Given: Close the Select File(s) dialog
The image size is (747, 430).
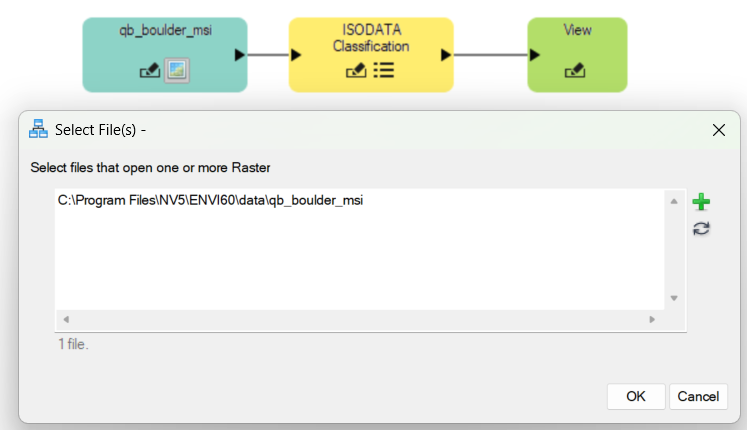Looking at the screenshot, I should point(718,130).
